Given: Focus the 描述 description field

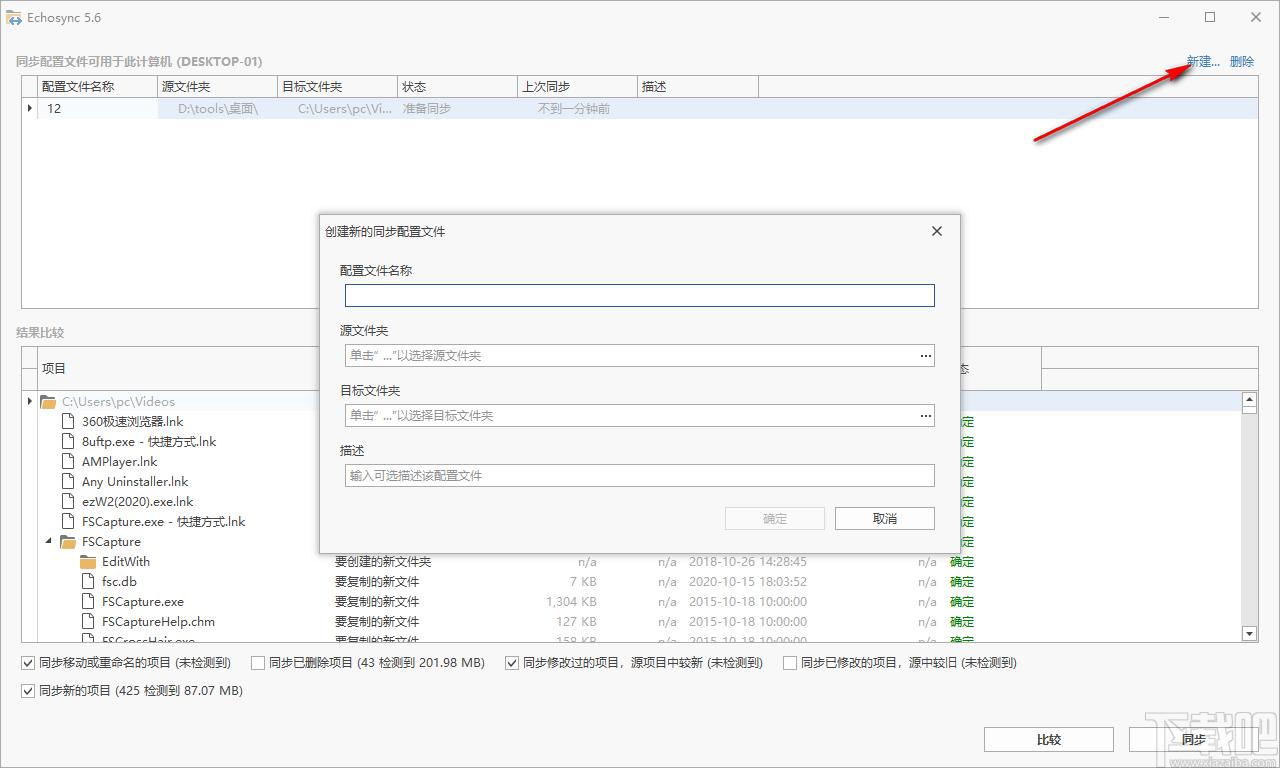Looking at the screenshot, I should [640, 475].
